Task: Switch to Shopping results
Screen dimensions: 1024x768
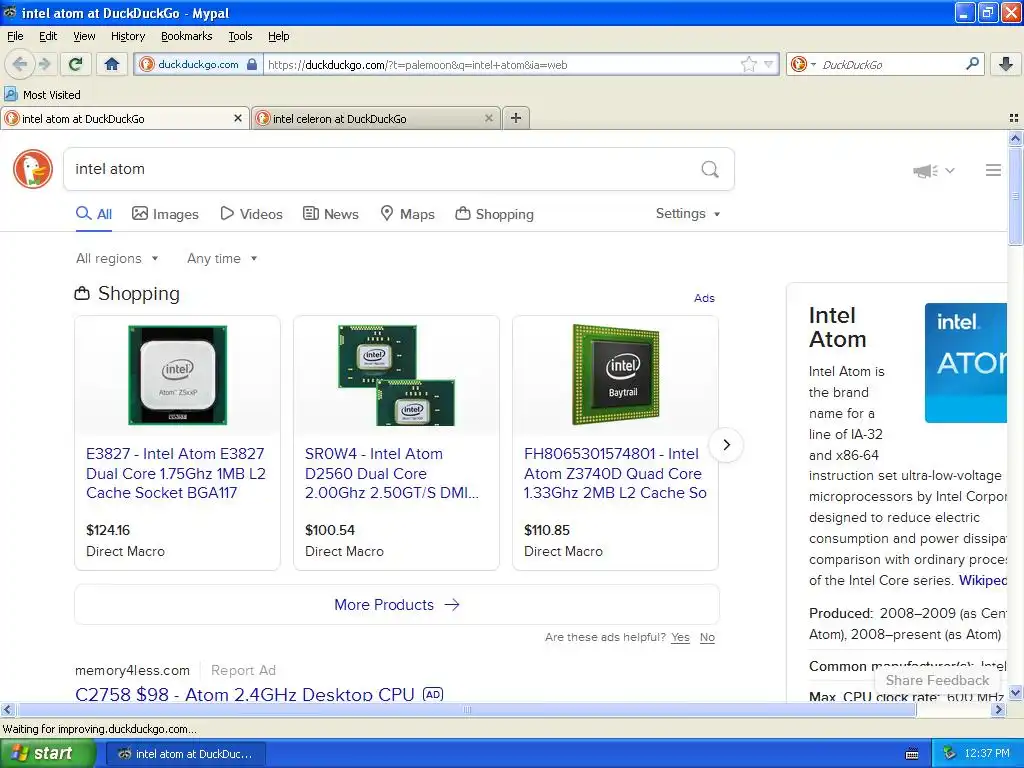Action: point(494,214)
